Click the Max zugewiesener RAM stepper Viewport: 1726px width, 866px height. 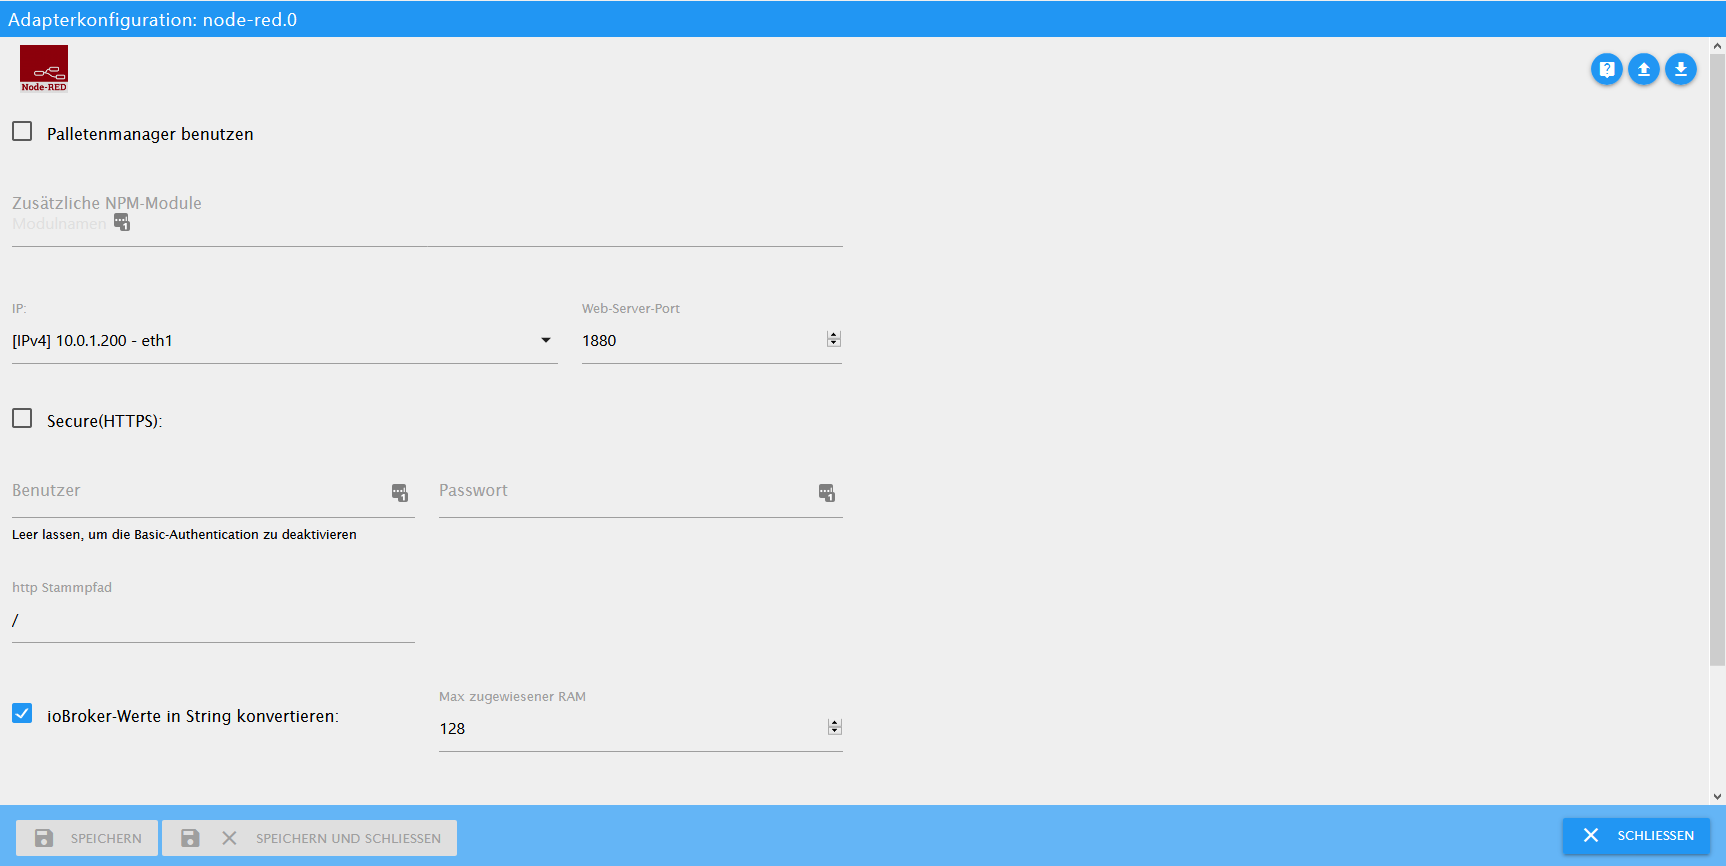pyautogui.click(x=835, y=727)
